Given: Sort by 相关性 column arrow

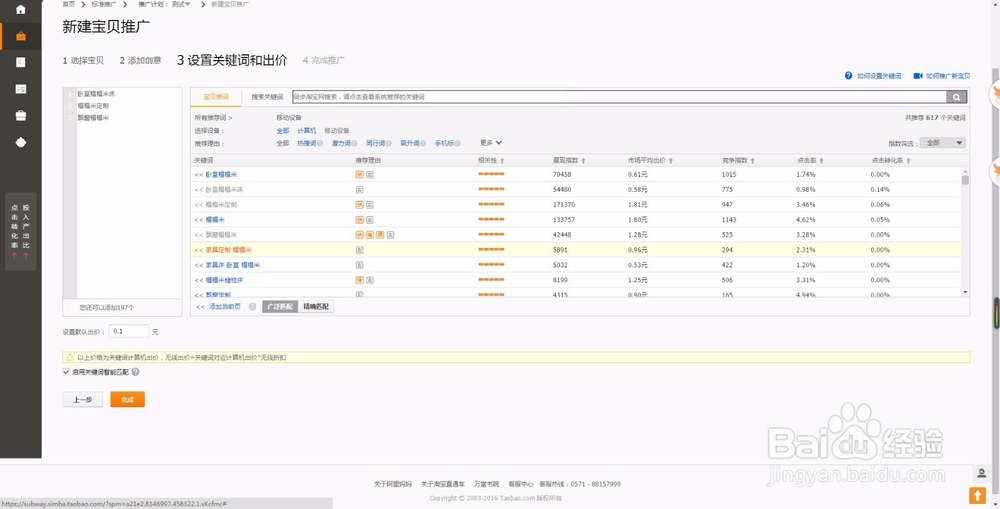Looking at the screenshot, I should coord(502,161).
